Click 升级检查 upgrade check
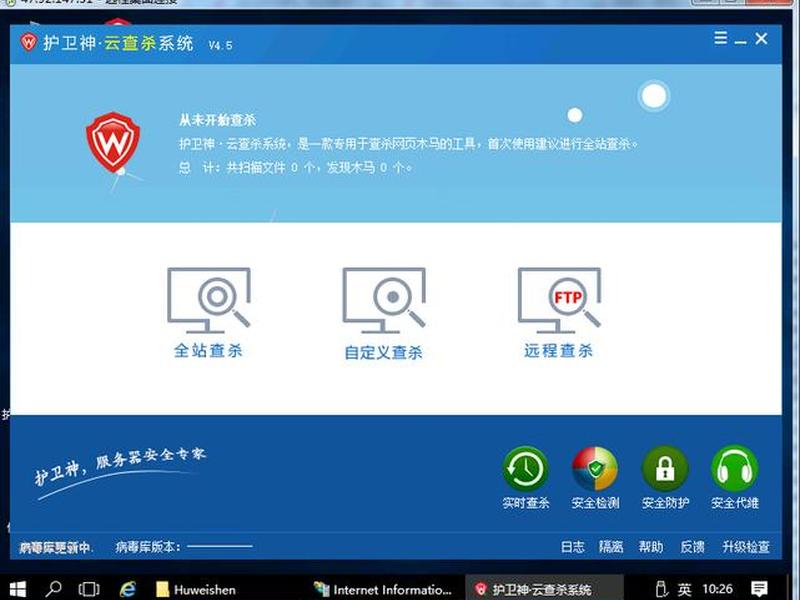Screen dimensions: 800x600 (745, 547)
